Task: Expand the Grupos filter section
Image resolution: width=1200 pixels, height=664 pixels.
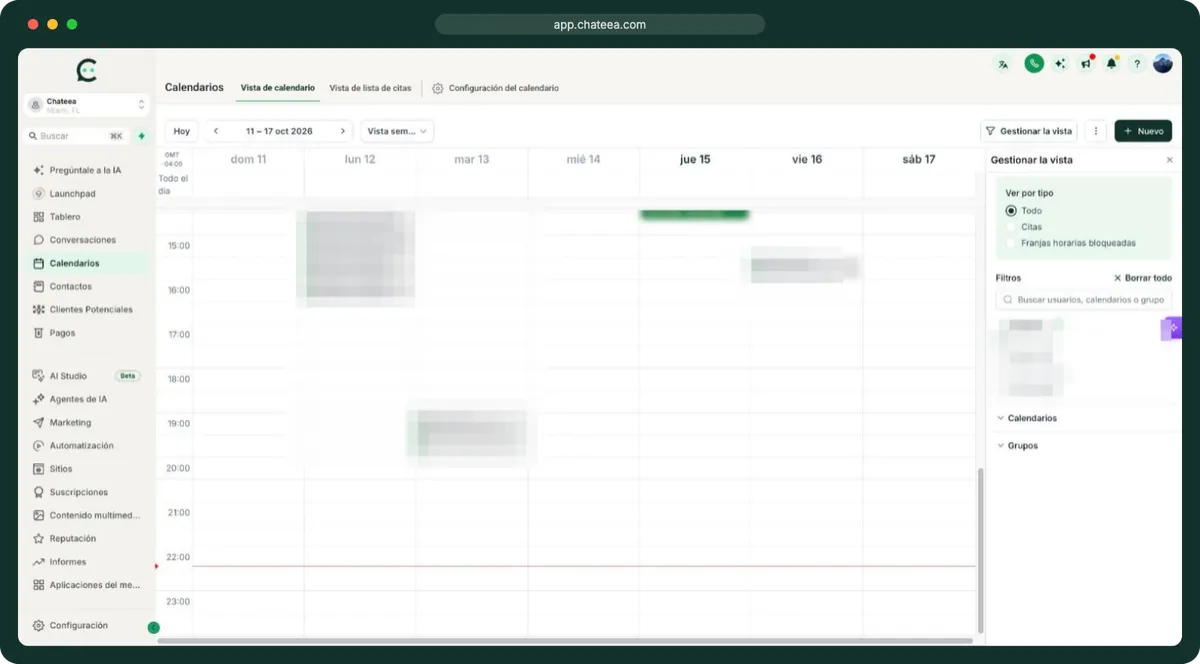Action: click(1018, 446)
